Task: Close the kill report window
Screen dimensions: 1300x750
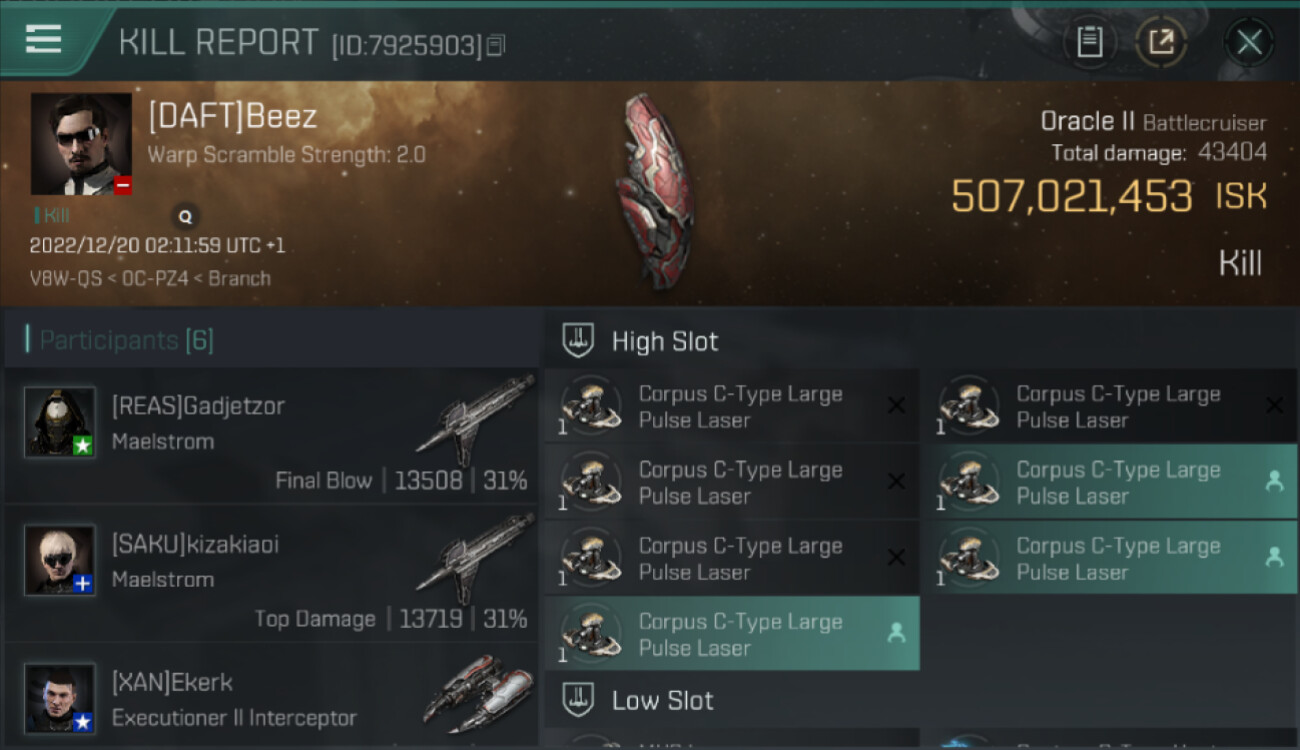Action: (x=1248, y=42)
